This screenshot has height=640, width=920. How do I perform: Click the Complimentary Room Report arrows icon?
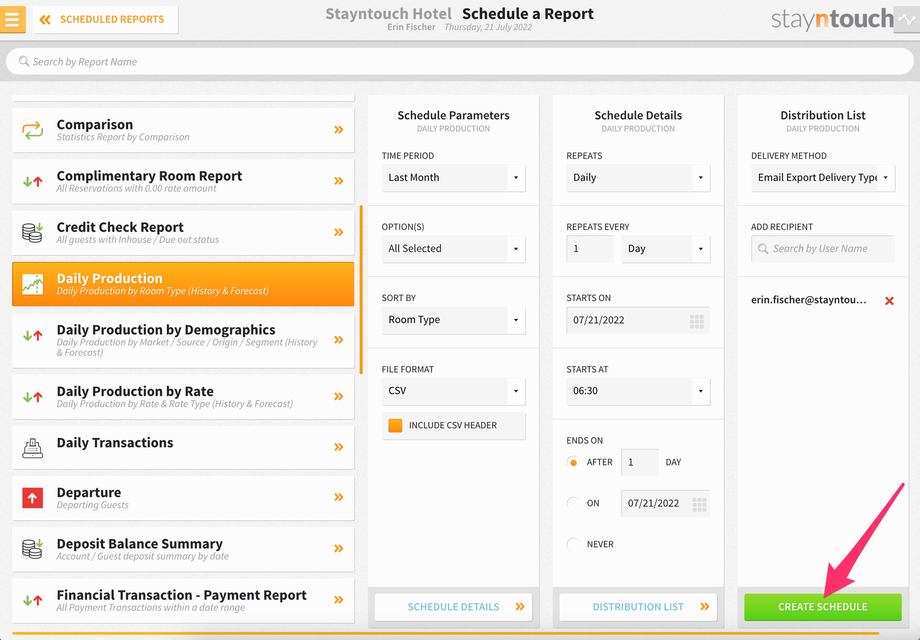(32, 181)
